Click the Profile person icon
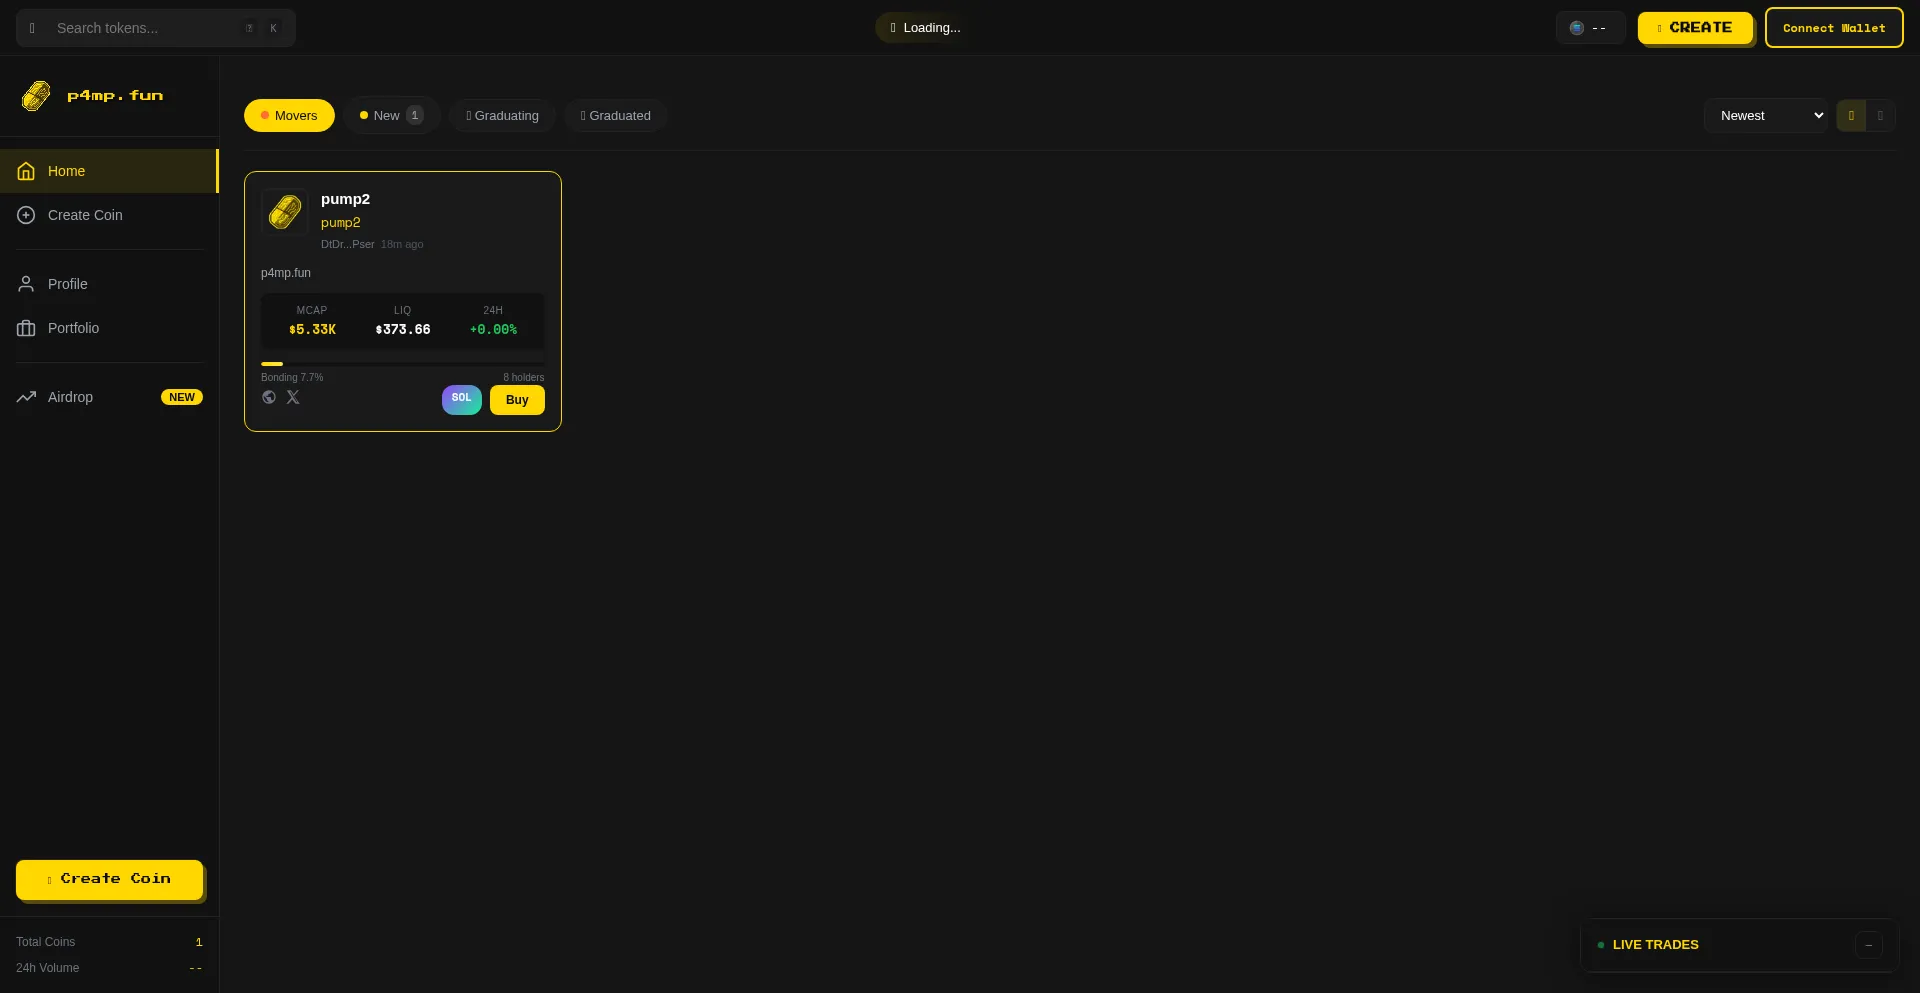The image size is (1920, 993). [26, 284]
